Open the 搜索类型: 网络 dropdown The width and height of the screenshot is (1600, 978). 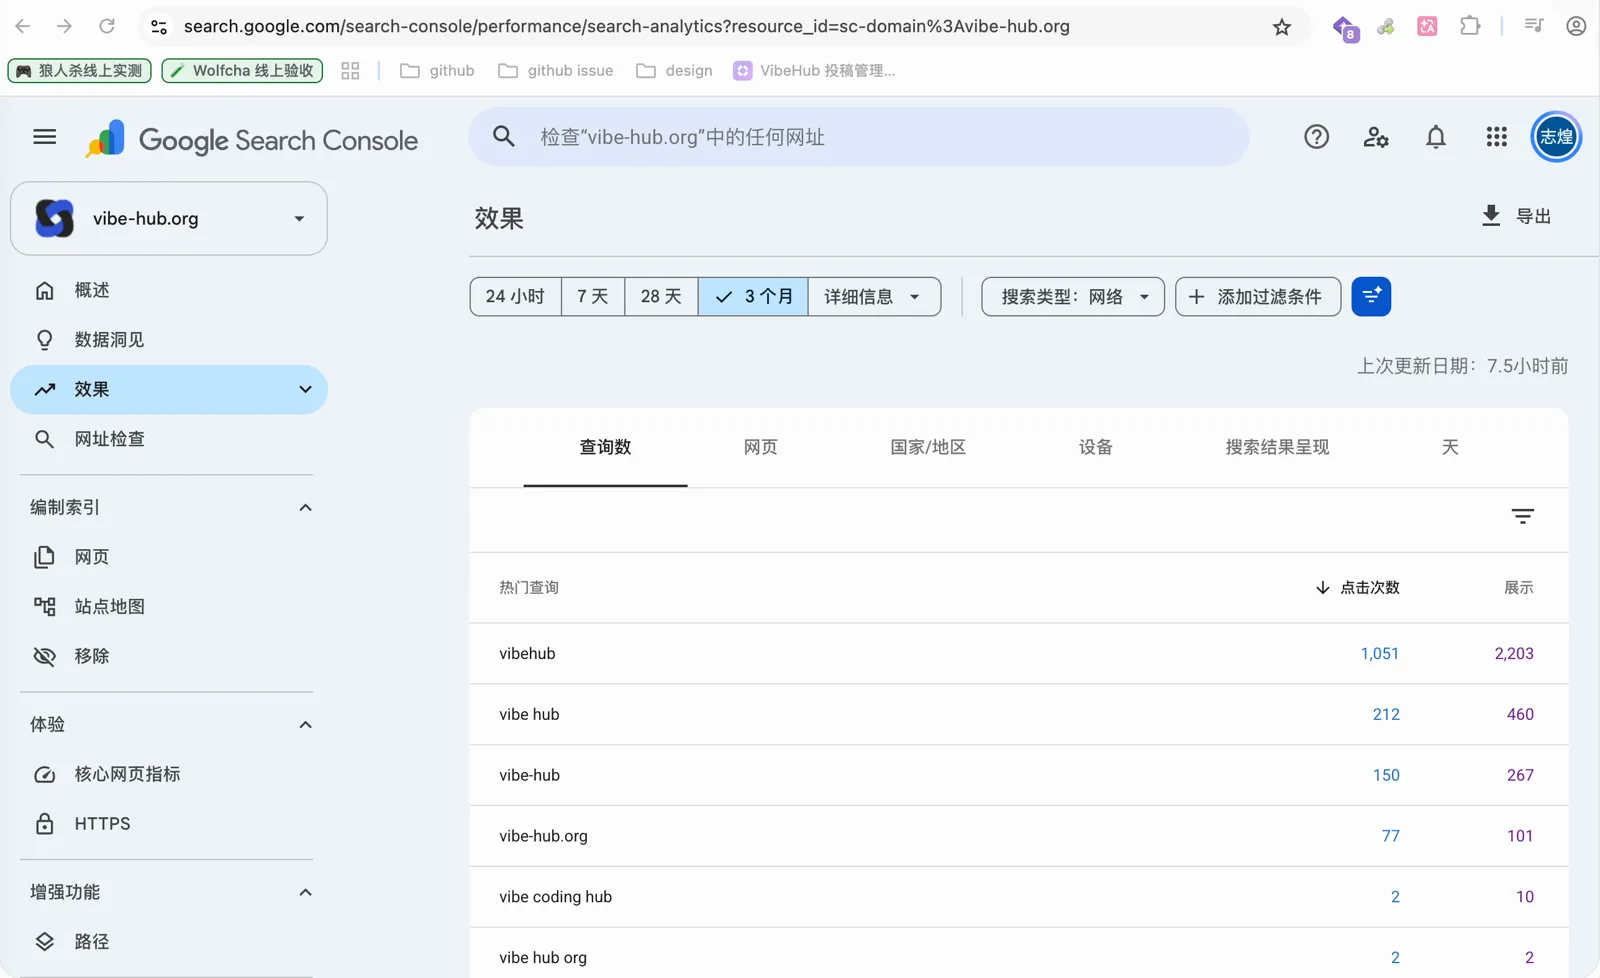(1073, 296)
